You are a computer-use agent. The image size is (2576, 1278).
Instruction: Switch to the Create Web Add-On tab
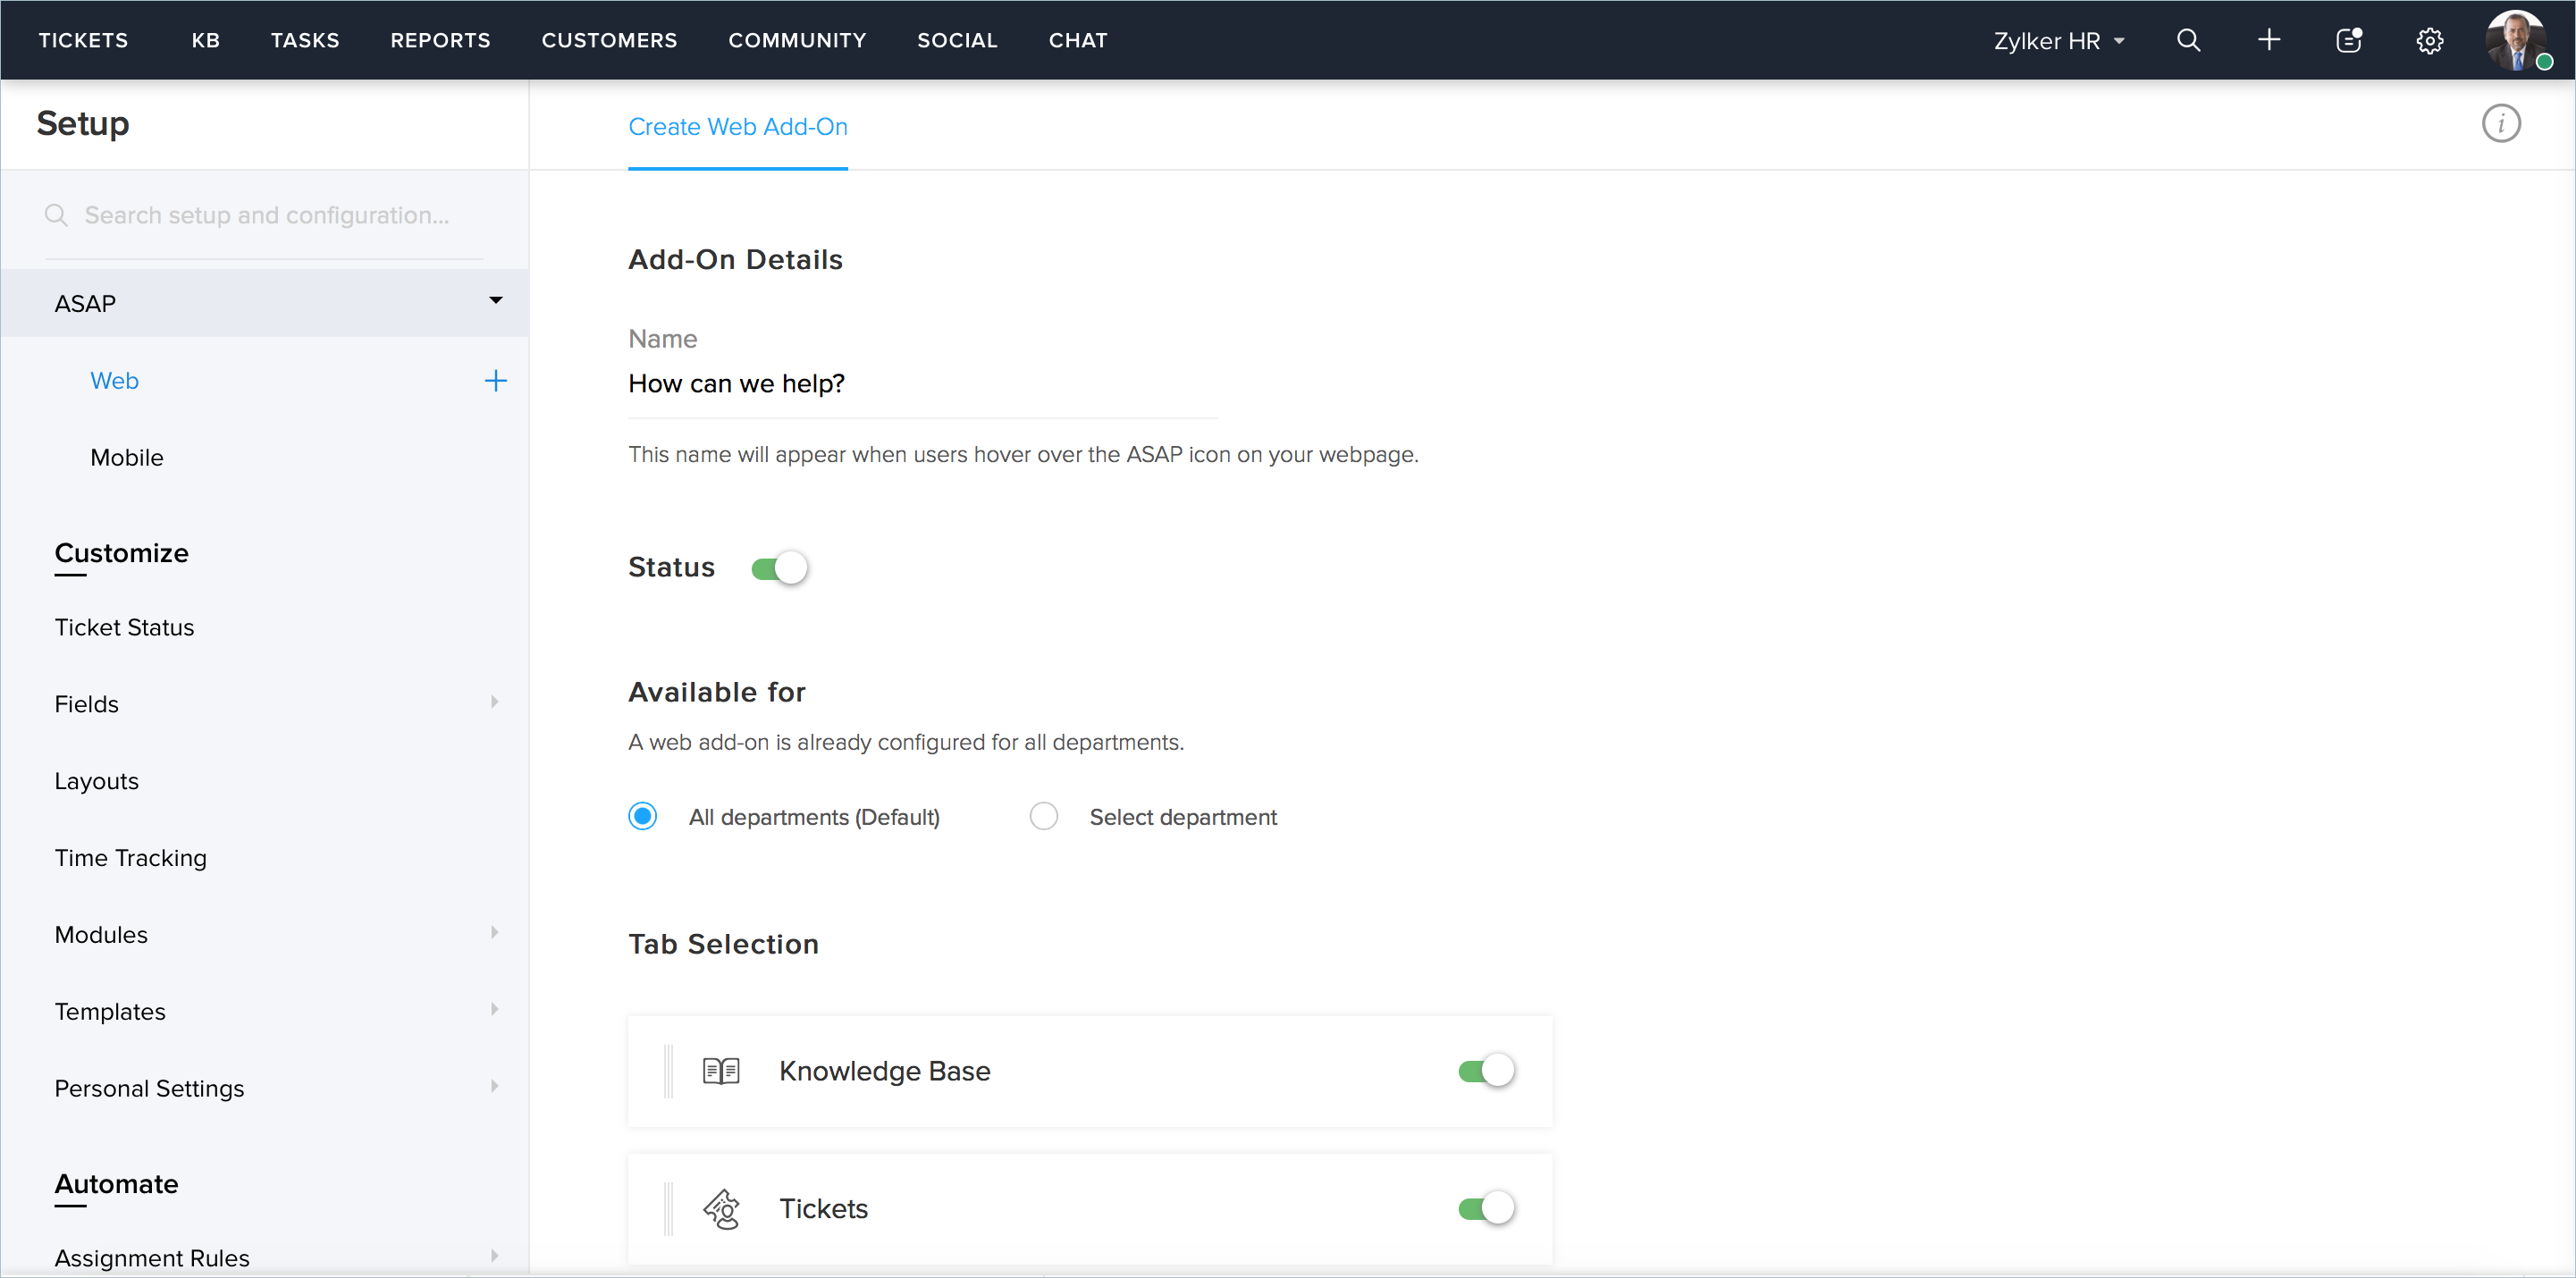tap(737, 127)
